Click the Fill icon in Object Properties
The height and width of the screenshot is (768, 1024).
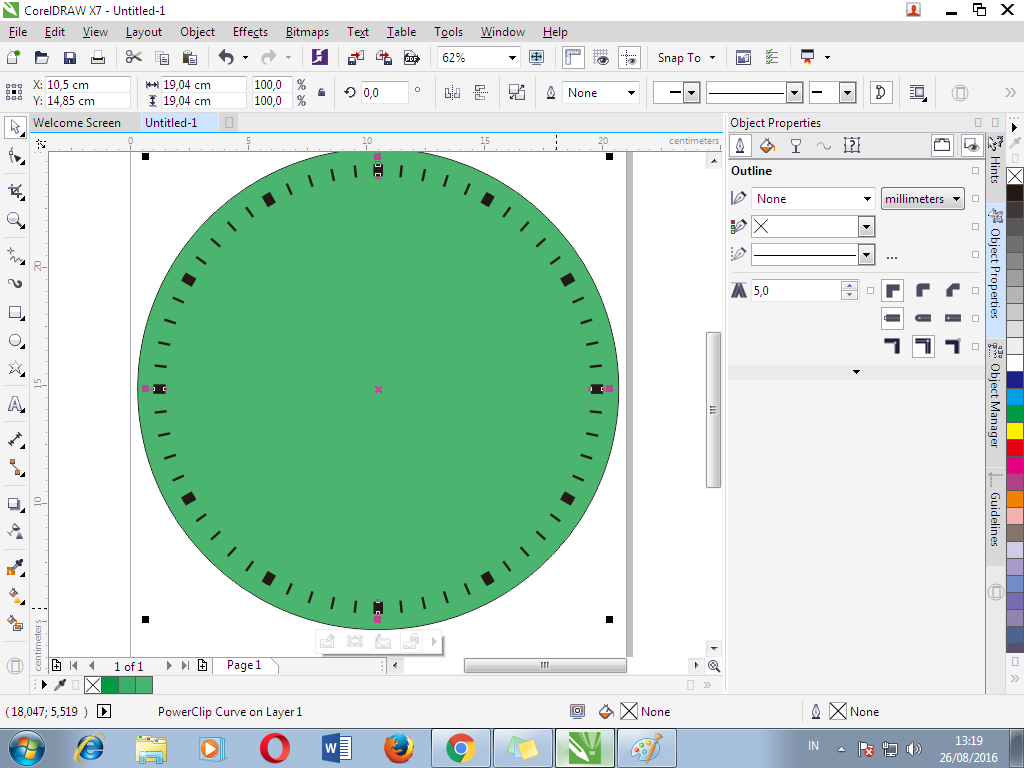(x=766, y=145)
